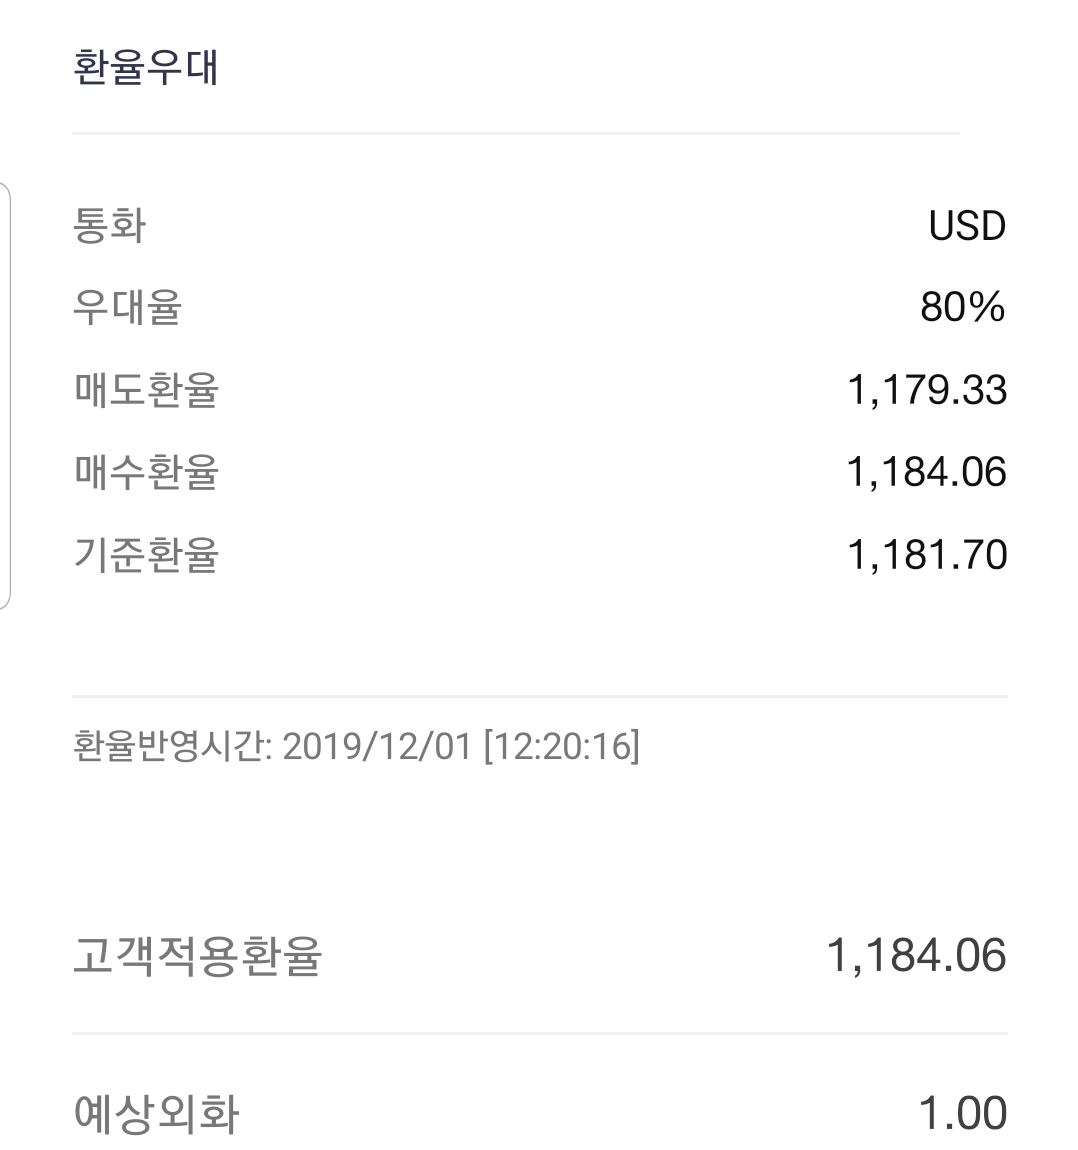Select the 기준환율 value 1,181.70

pos(927,555)
